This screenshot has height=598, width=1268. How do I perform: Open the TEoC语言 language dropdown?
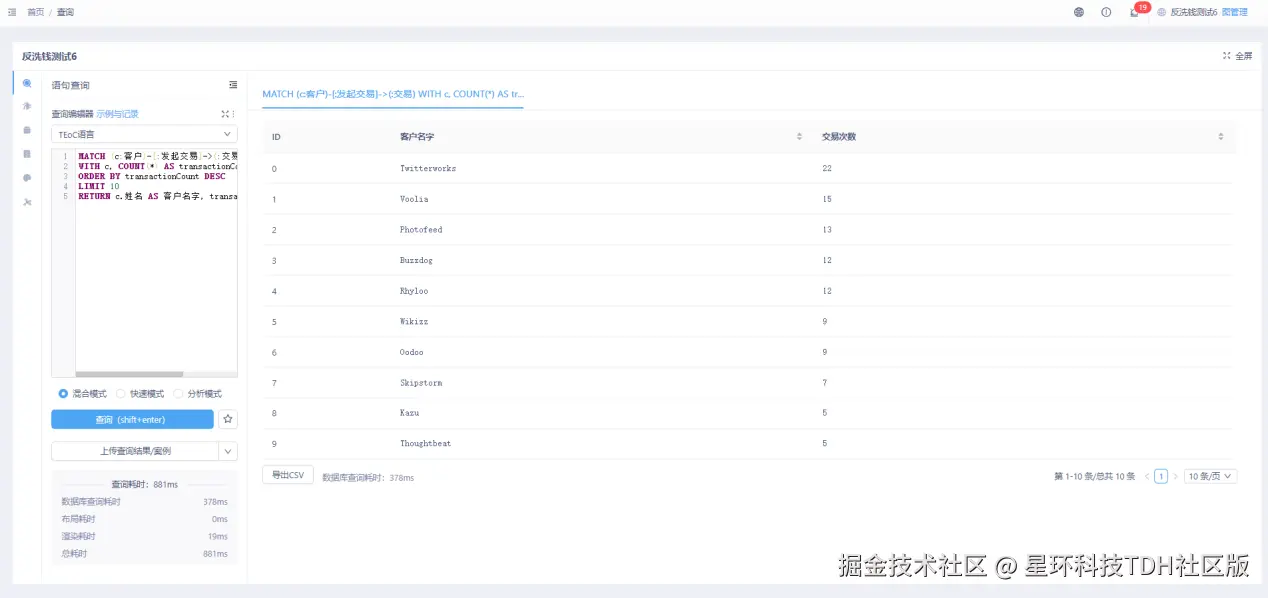pyautogui.click(x=144, y=134)
